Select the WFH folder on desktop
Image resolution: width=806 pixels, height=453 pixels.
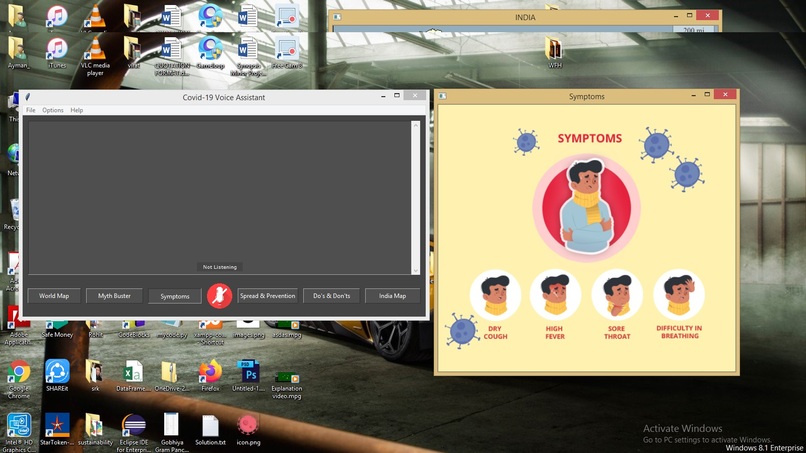pos(555,53)
